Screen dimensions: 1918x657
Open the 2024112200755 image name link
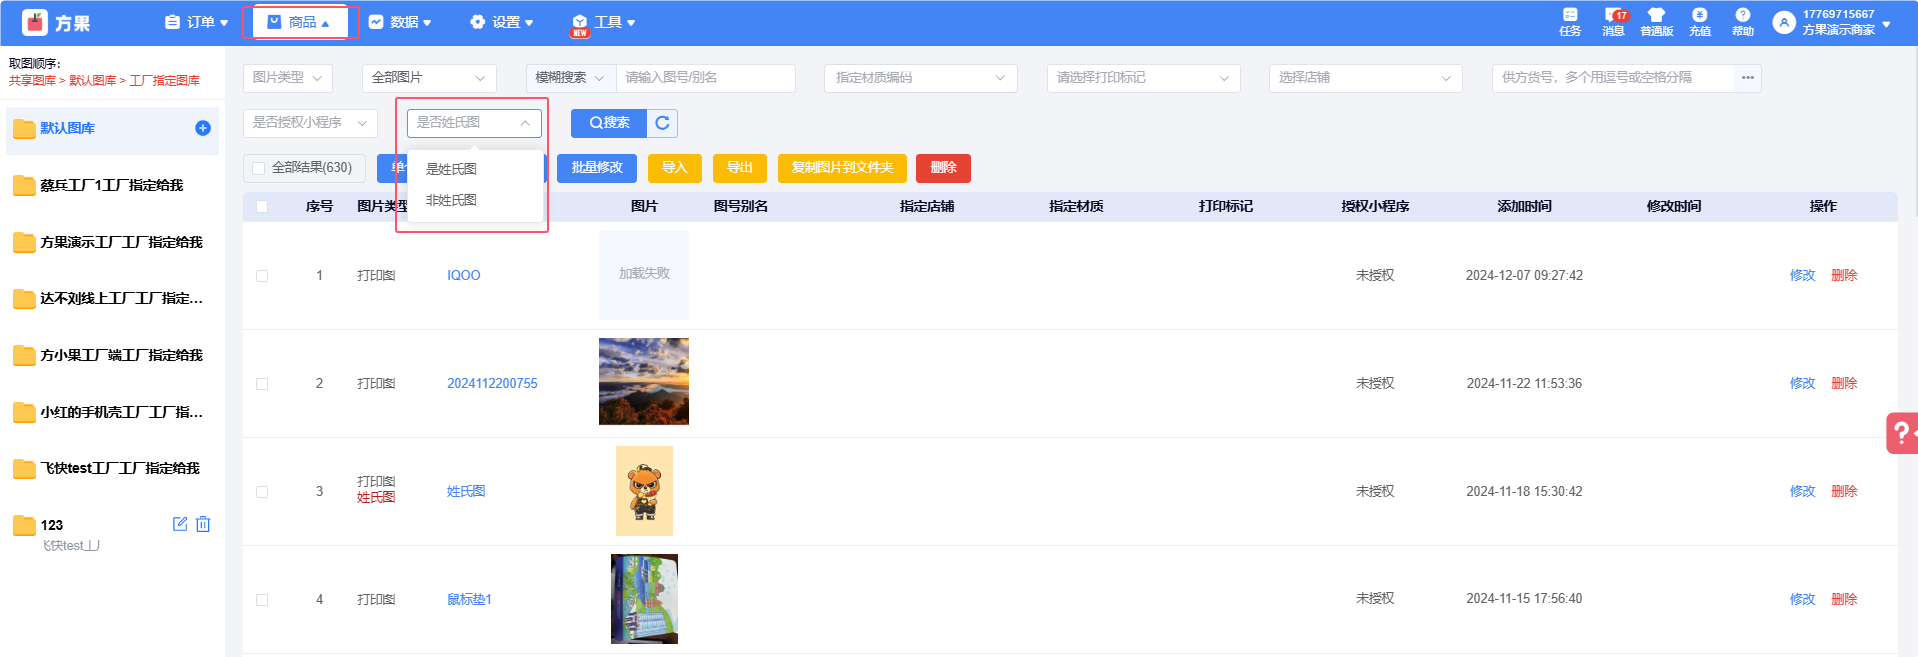click(x=492, y=383)
